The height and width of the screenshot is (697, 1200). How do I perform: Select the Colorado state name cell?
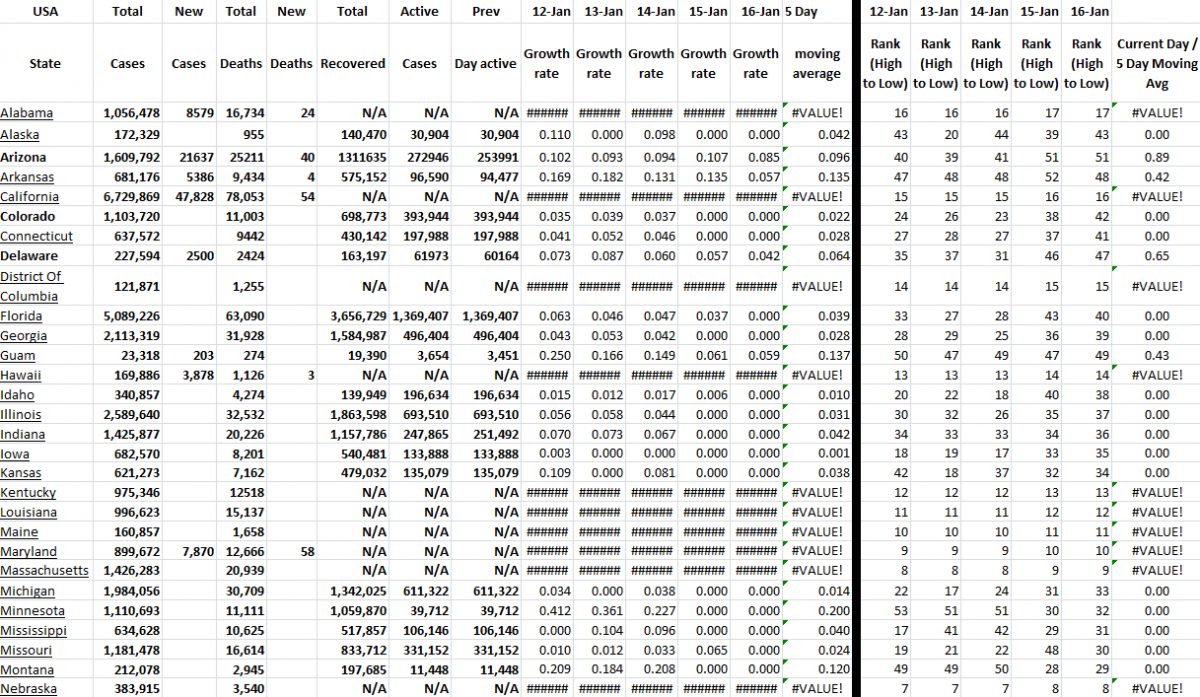tap(28, 216)
